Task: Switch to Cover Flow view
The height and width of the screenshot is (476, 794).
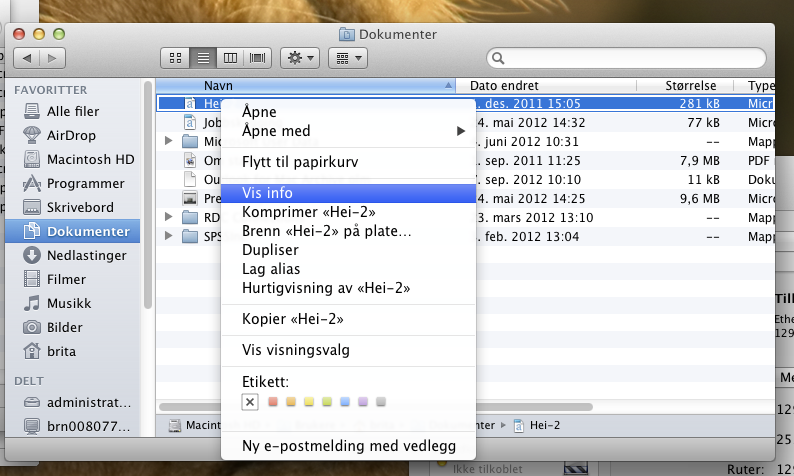Action: [258, 58]
